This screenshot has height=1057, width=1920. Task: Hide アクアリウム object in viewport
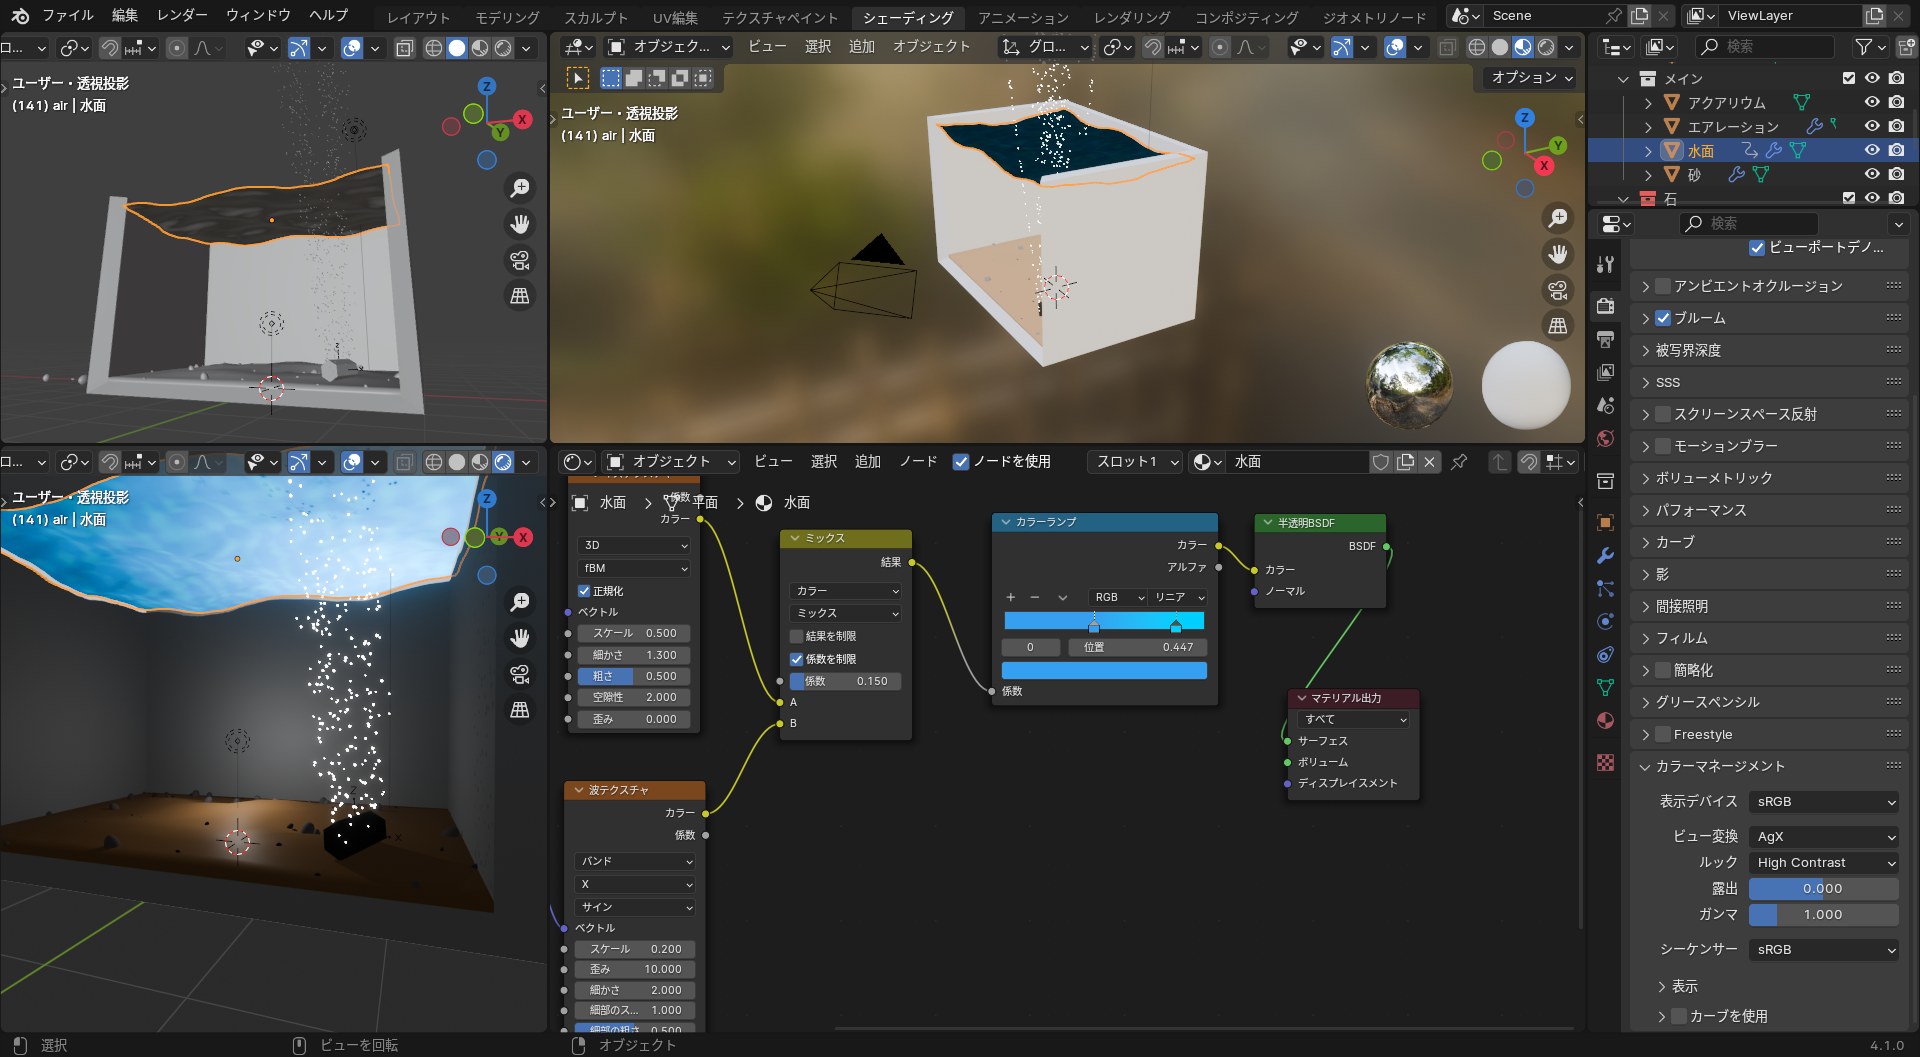(1872, 102)
